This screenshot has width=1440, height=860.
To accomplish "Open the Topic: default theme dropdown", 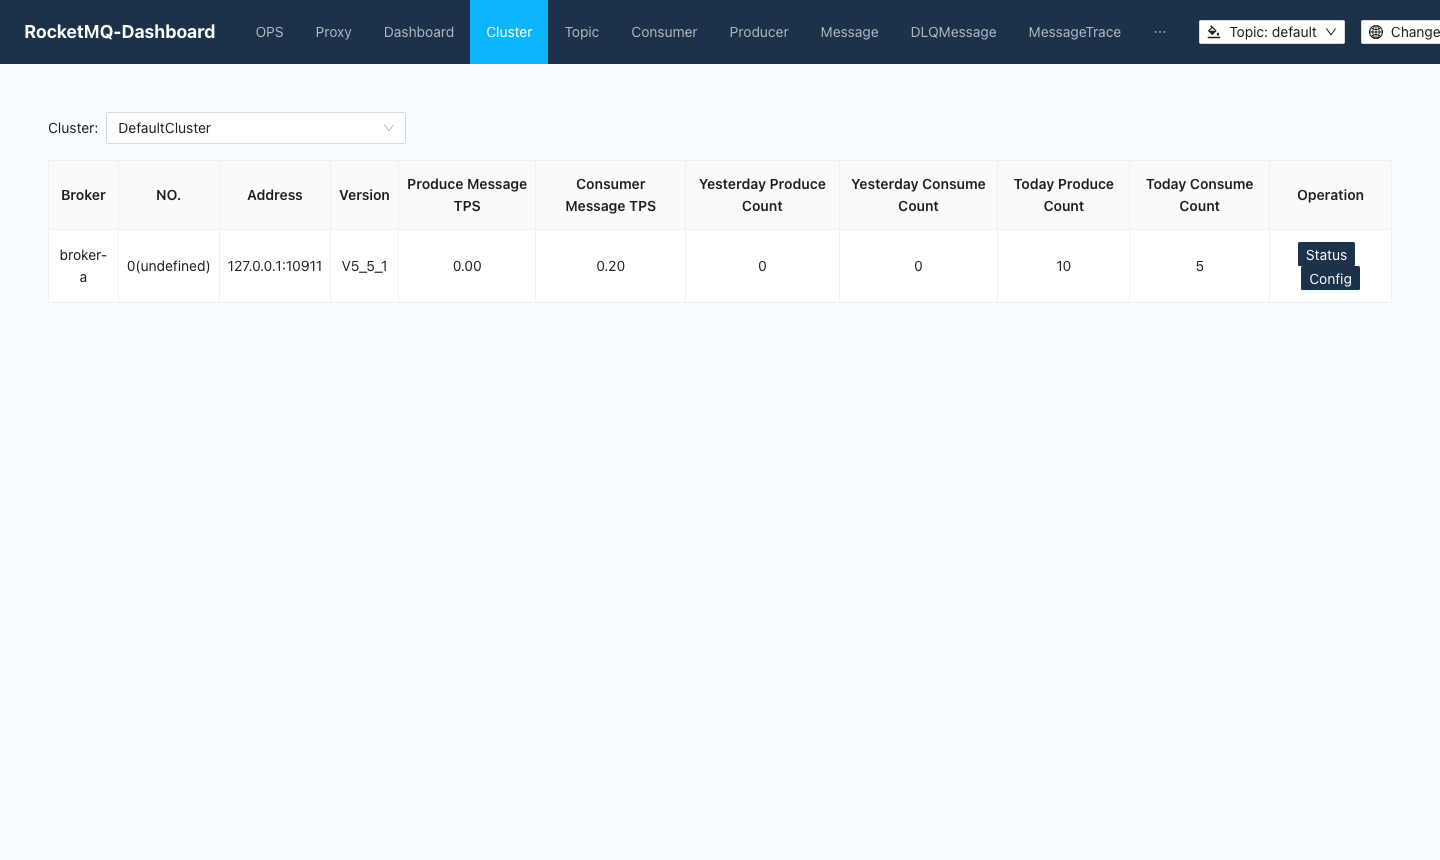I will point(1272,32).
